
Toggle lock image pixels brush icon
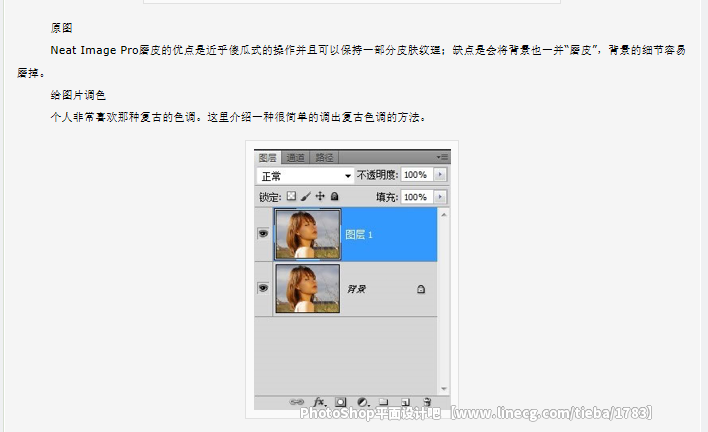306,196
